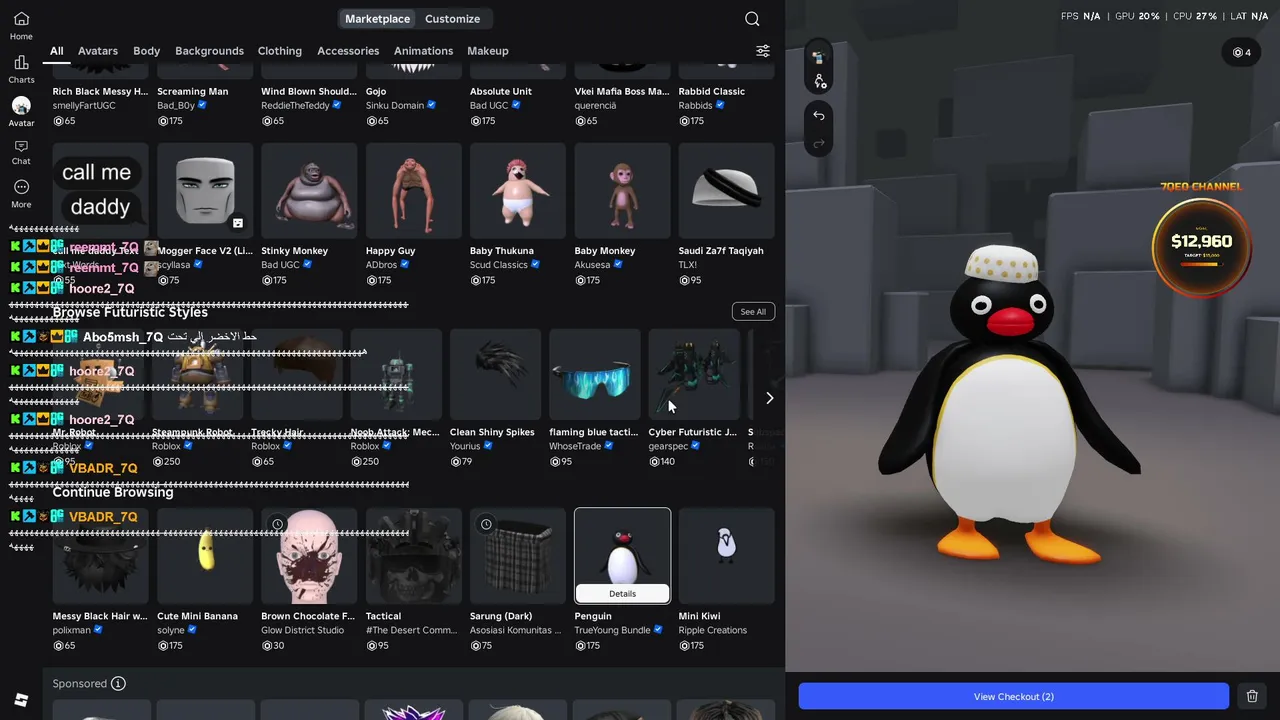Select the Happy Guy item thumbnail
Screen dimensions: 1280x720
pos(413,191)
